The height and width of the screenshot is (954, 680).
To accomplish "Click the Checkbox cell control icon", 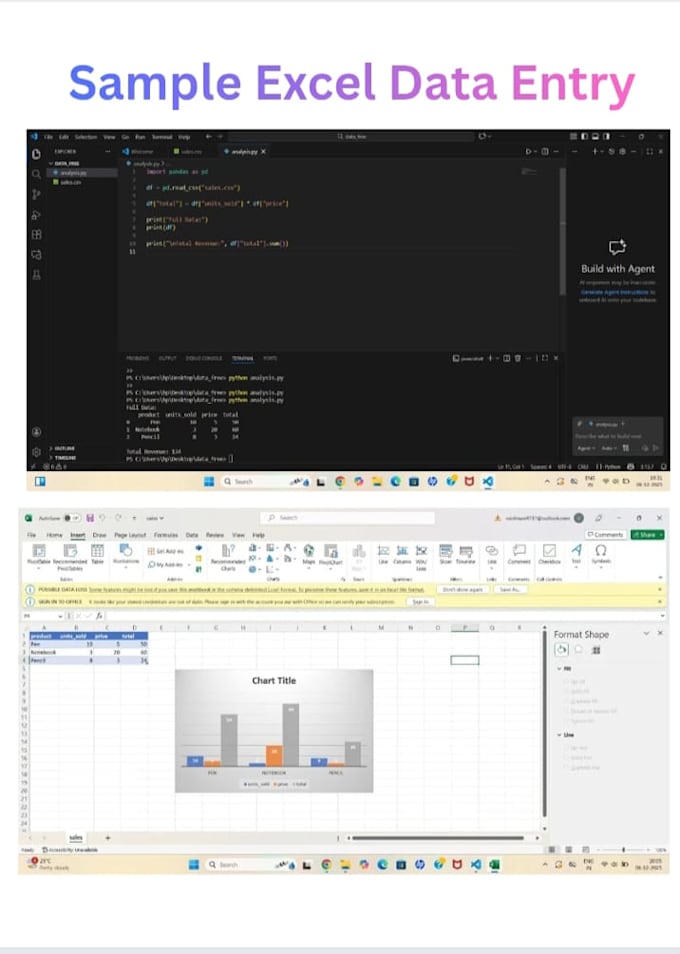I will 549,555.
